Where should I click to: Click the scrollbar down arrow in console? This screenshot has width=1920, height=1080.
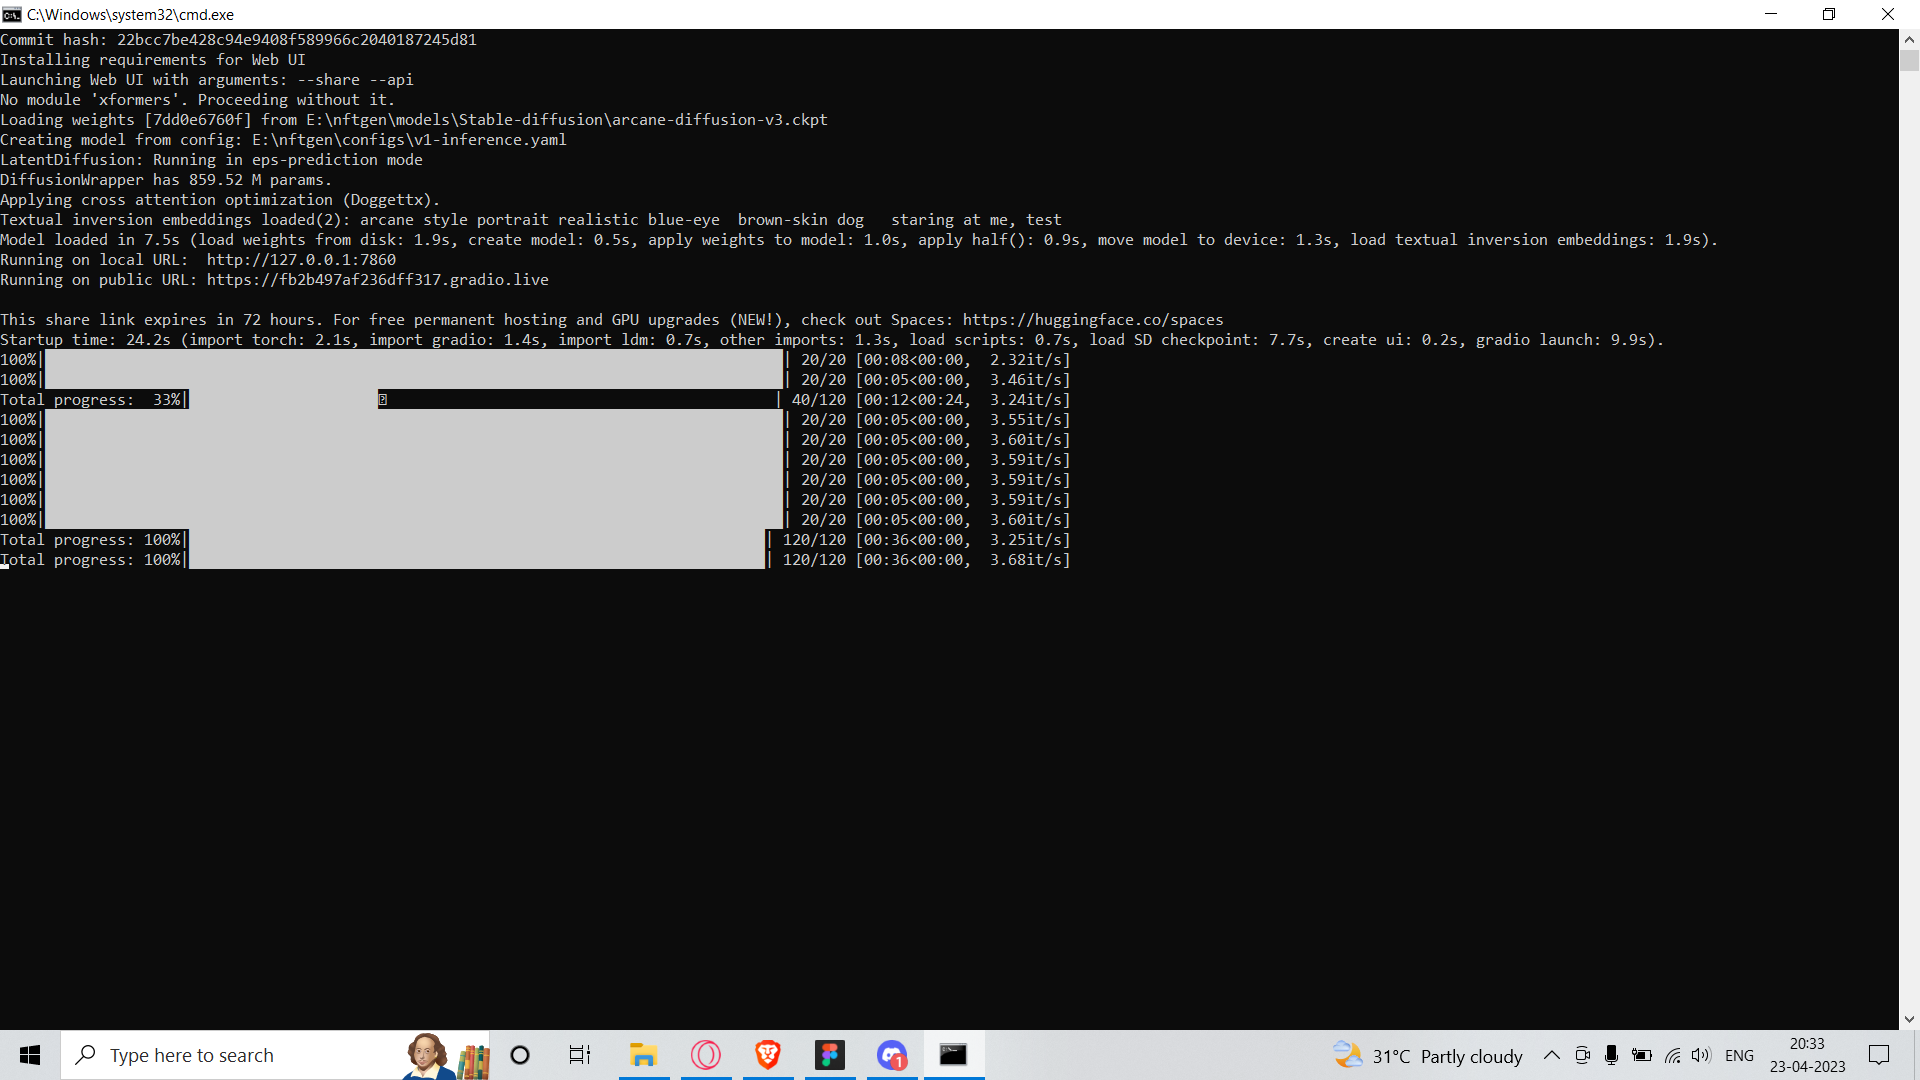coord(1909,1019)
